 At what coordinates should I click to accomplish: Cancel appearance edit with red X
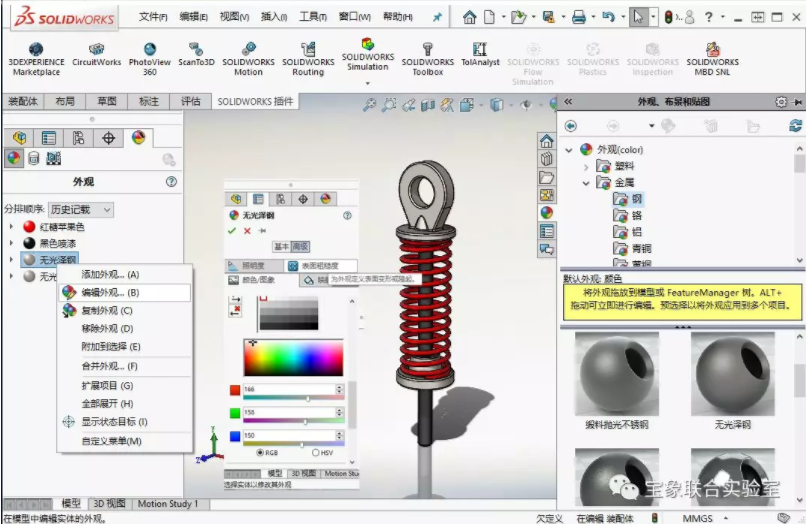[x=247, y=231]
